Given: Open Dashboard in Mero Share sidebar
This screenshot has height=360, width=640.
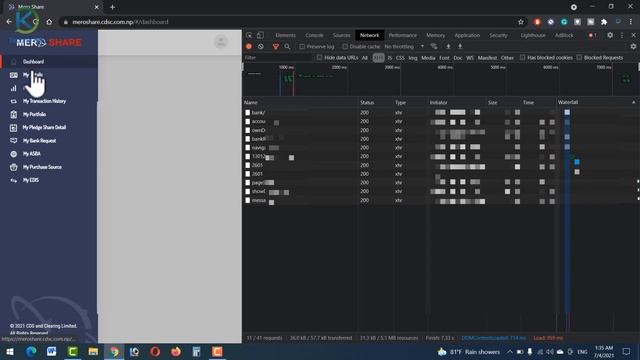Looking at the screenshot, I should coord(33,62).
